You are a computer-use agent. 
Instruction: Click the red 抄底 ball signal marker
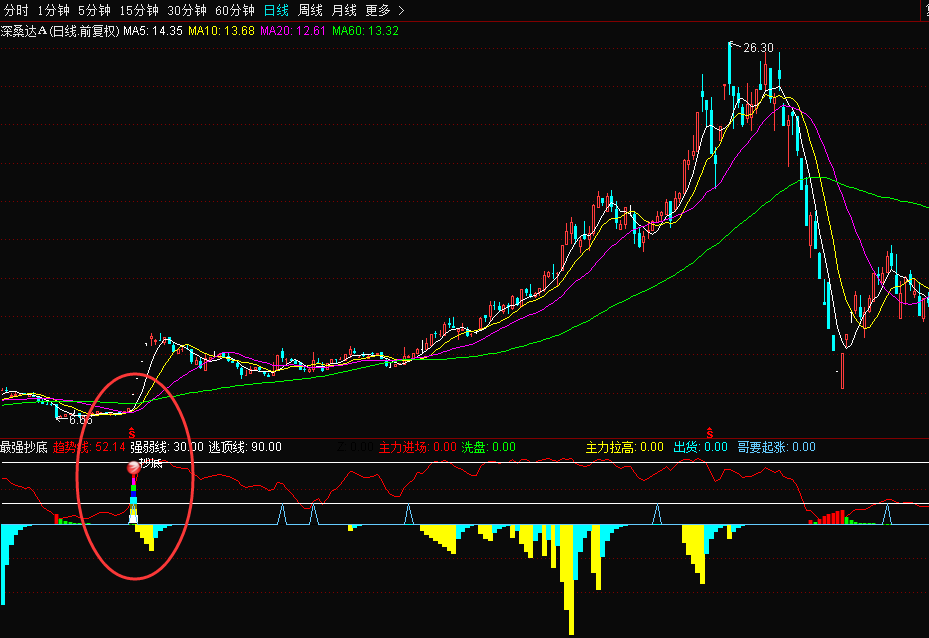click(x=133, y=466)
